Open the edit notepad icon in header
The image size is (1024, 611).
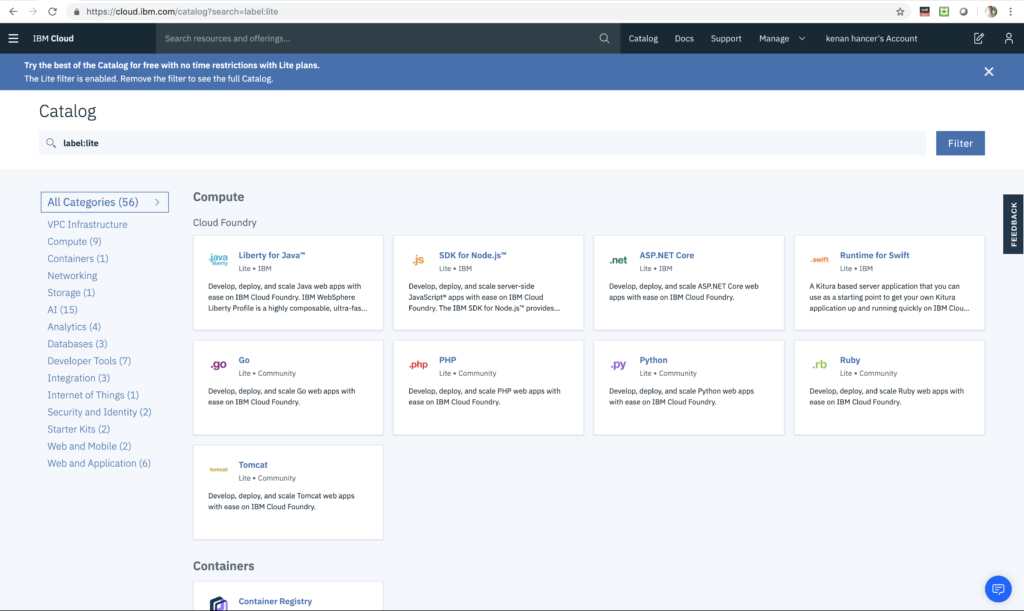978,39
